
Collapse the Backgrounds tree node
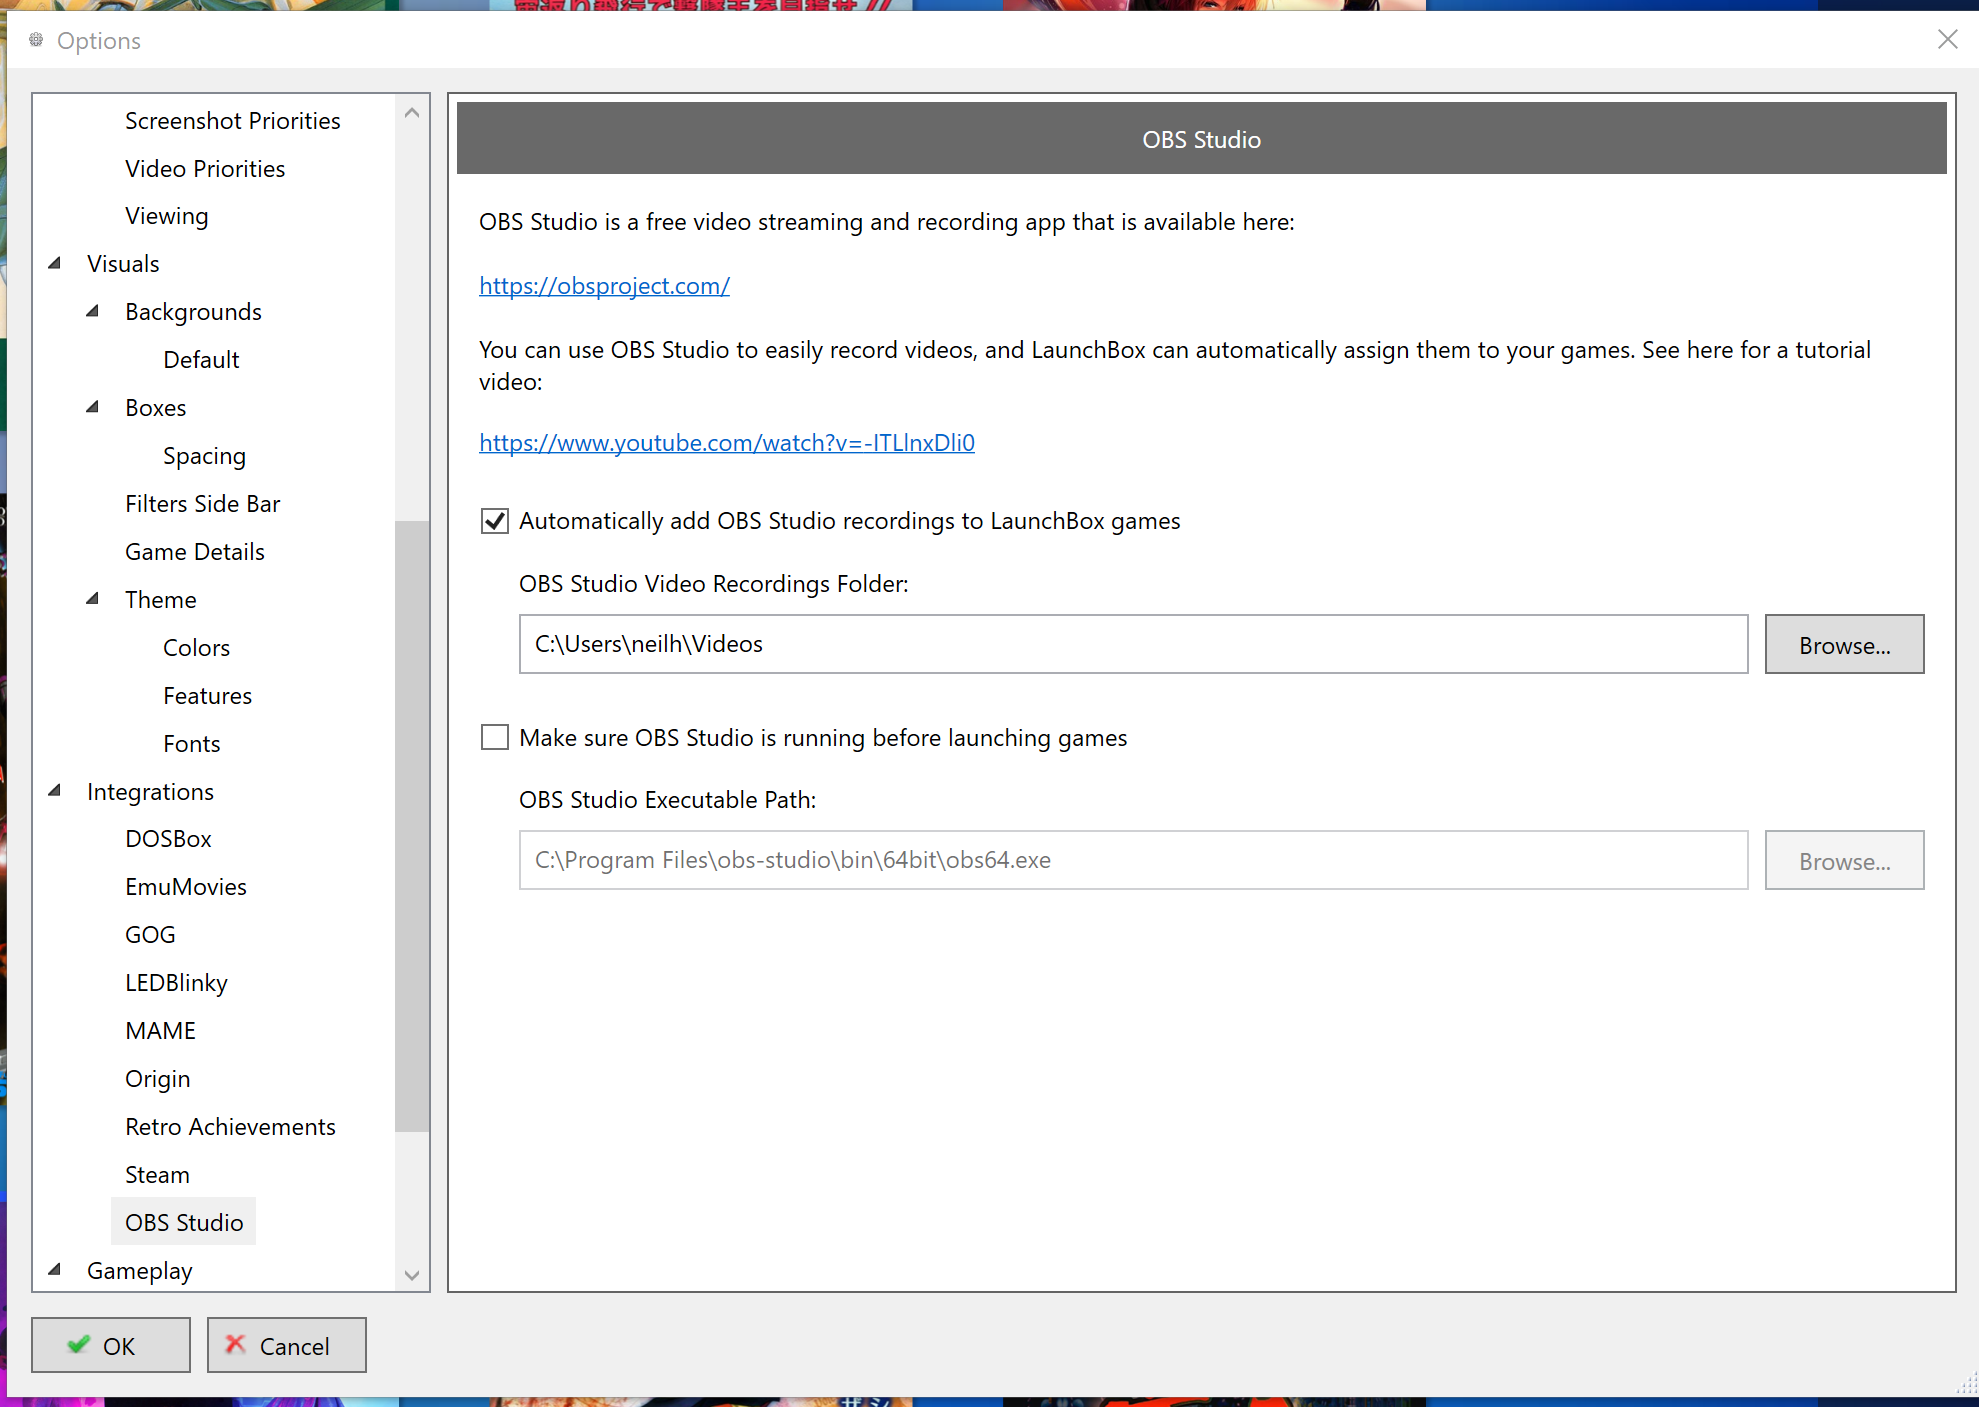[x=93, y=311]
